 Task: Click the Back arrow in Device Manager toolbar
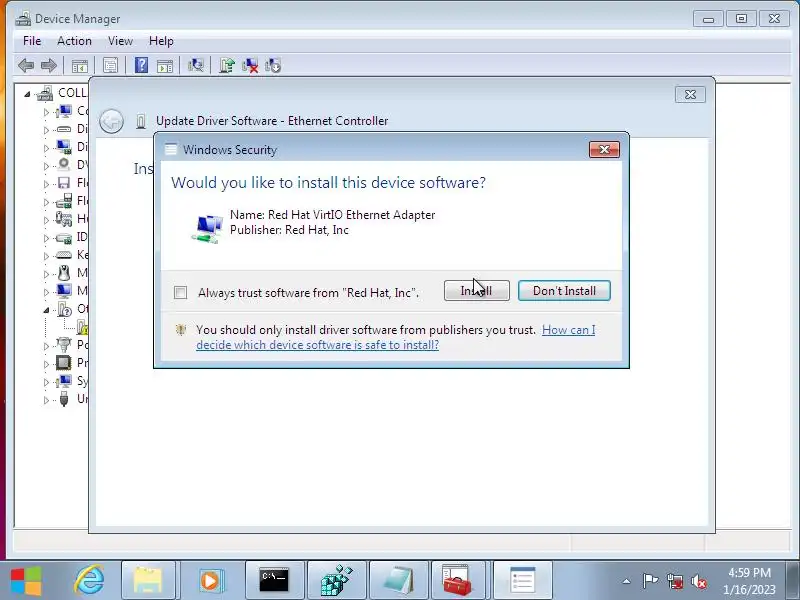pyautogui.click(x=26, y=65)
